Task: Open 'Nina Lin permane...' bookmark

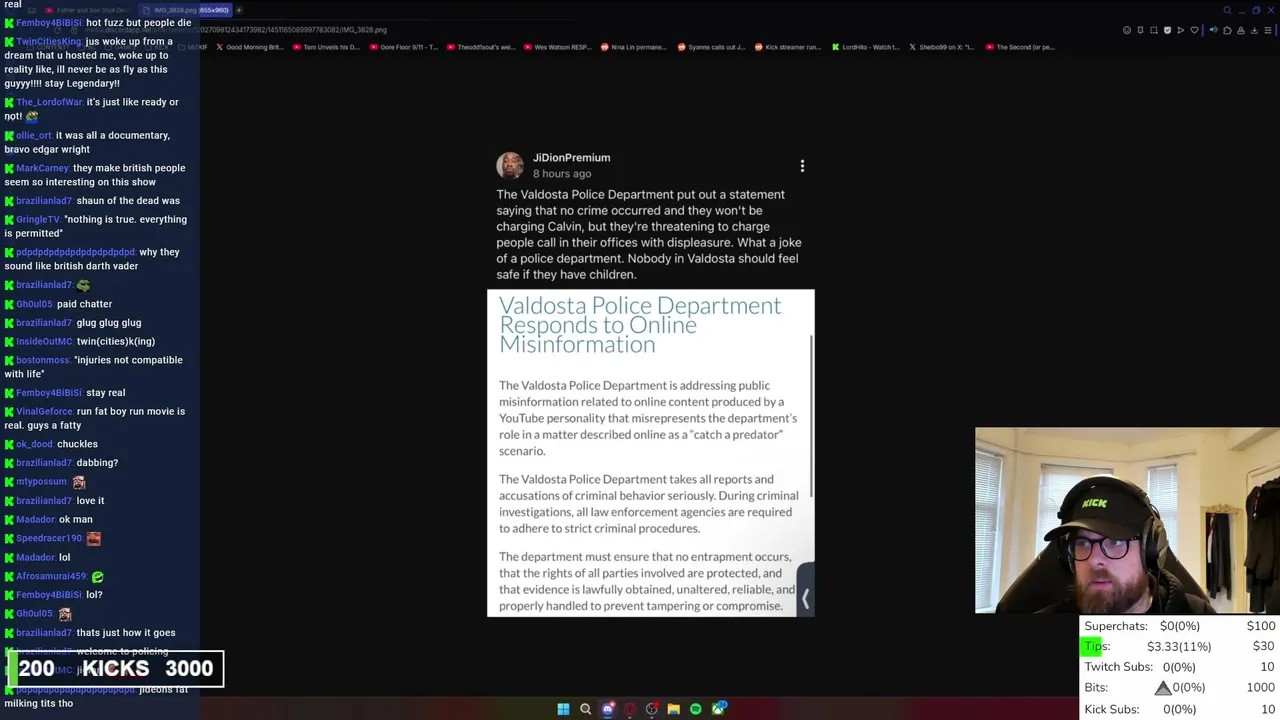Action: click(x=635, y=47)
